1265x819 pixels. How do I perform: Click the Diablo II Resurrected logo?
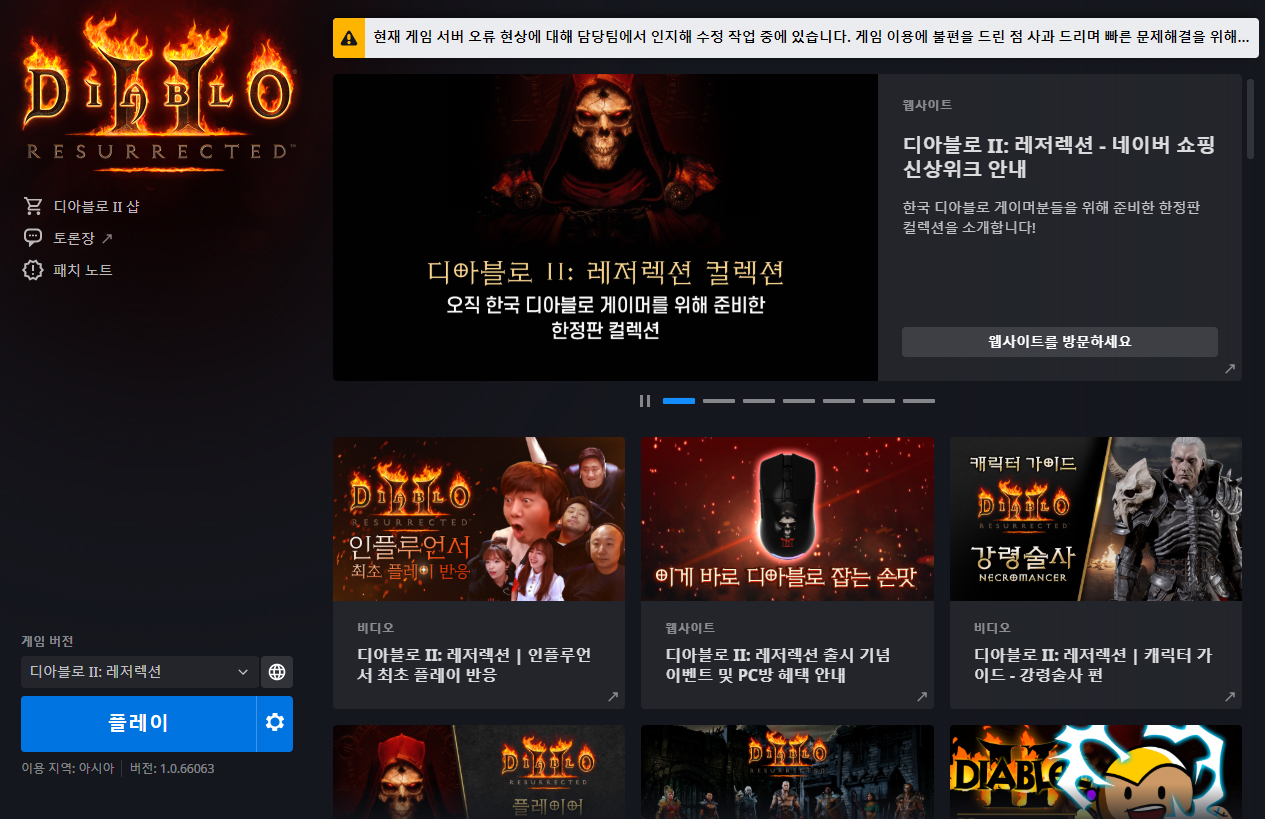(158, 92)
